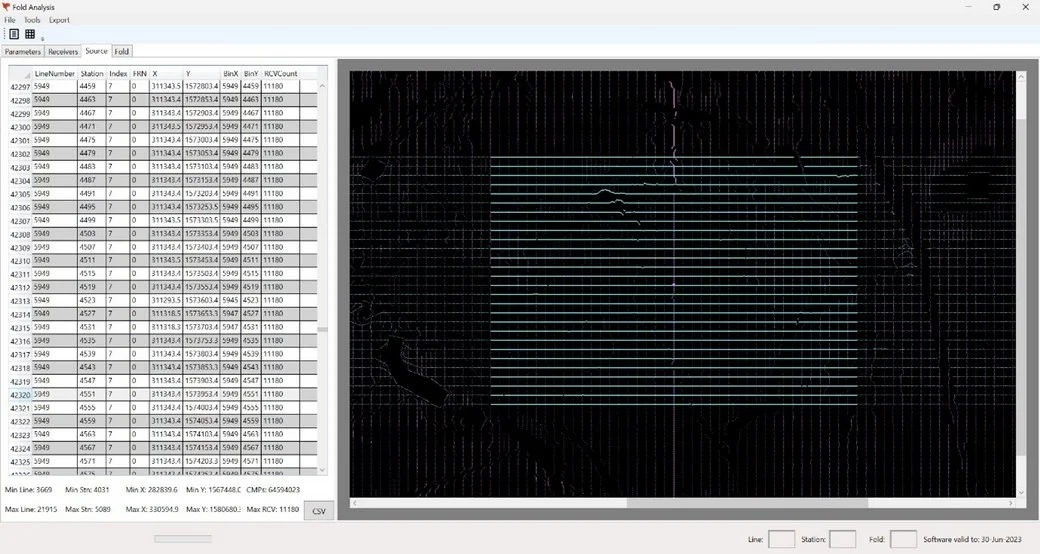Click the Line input field
This screenshot has height=554, width=1040.
point(781,539)
